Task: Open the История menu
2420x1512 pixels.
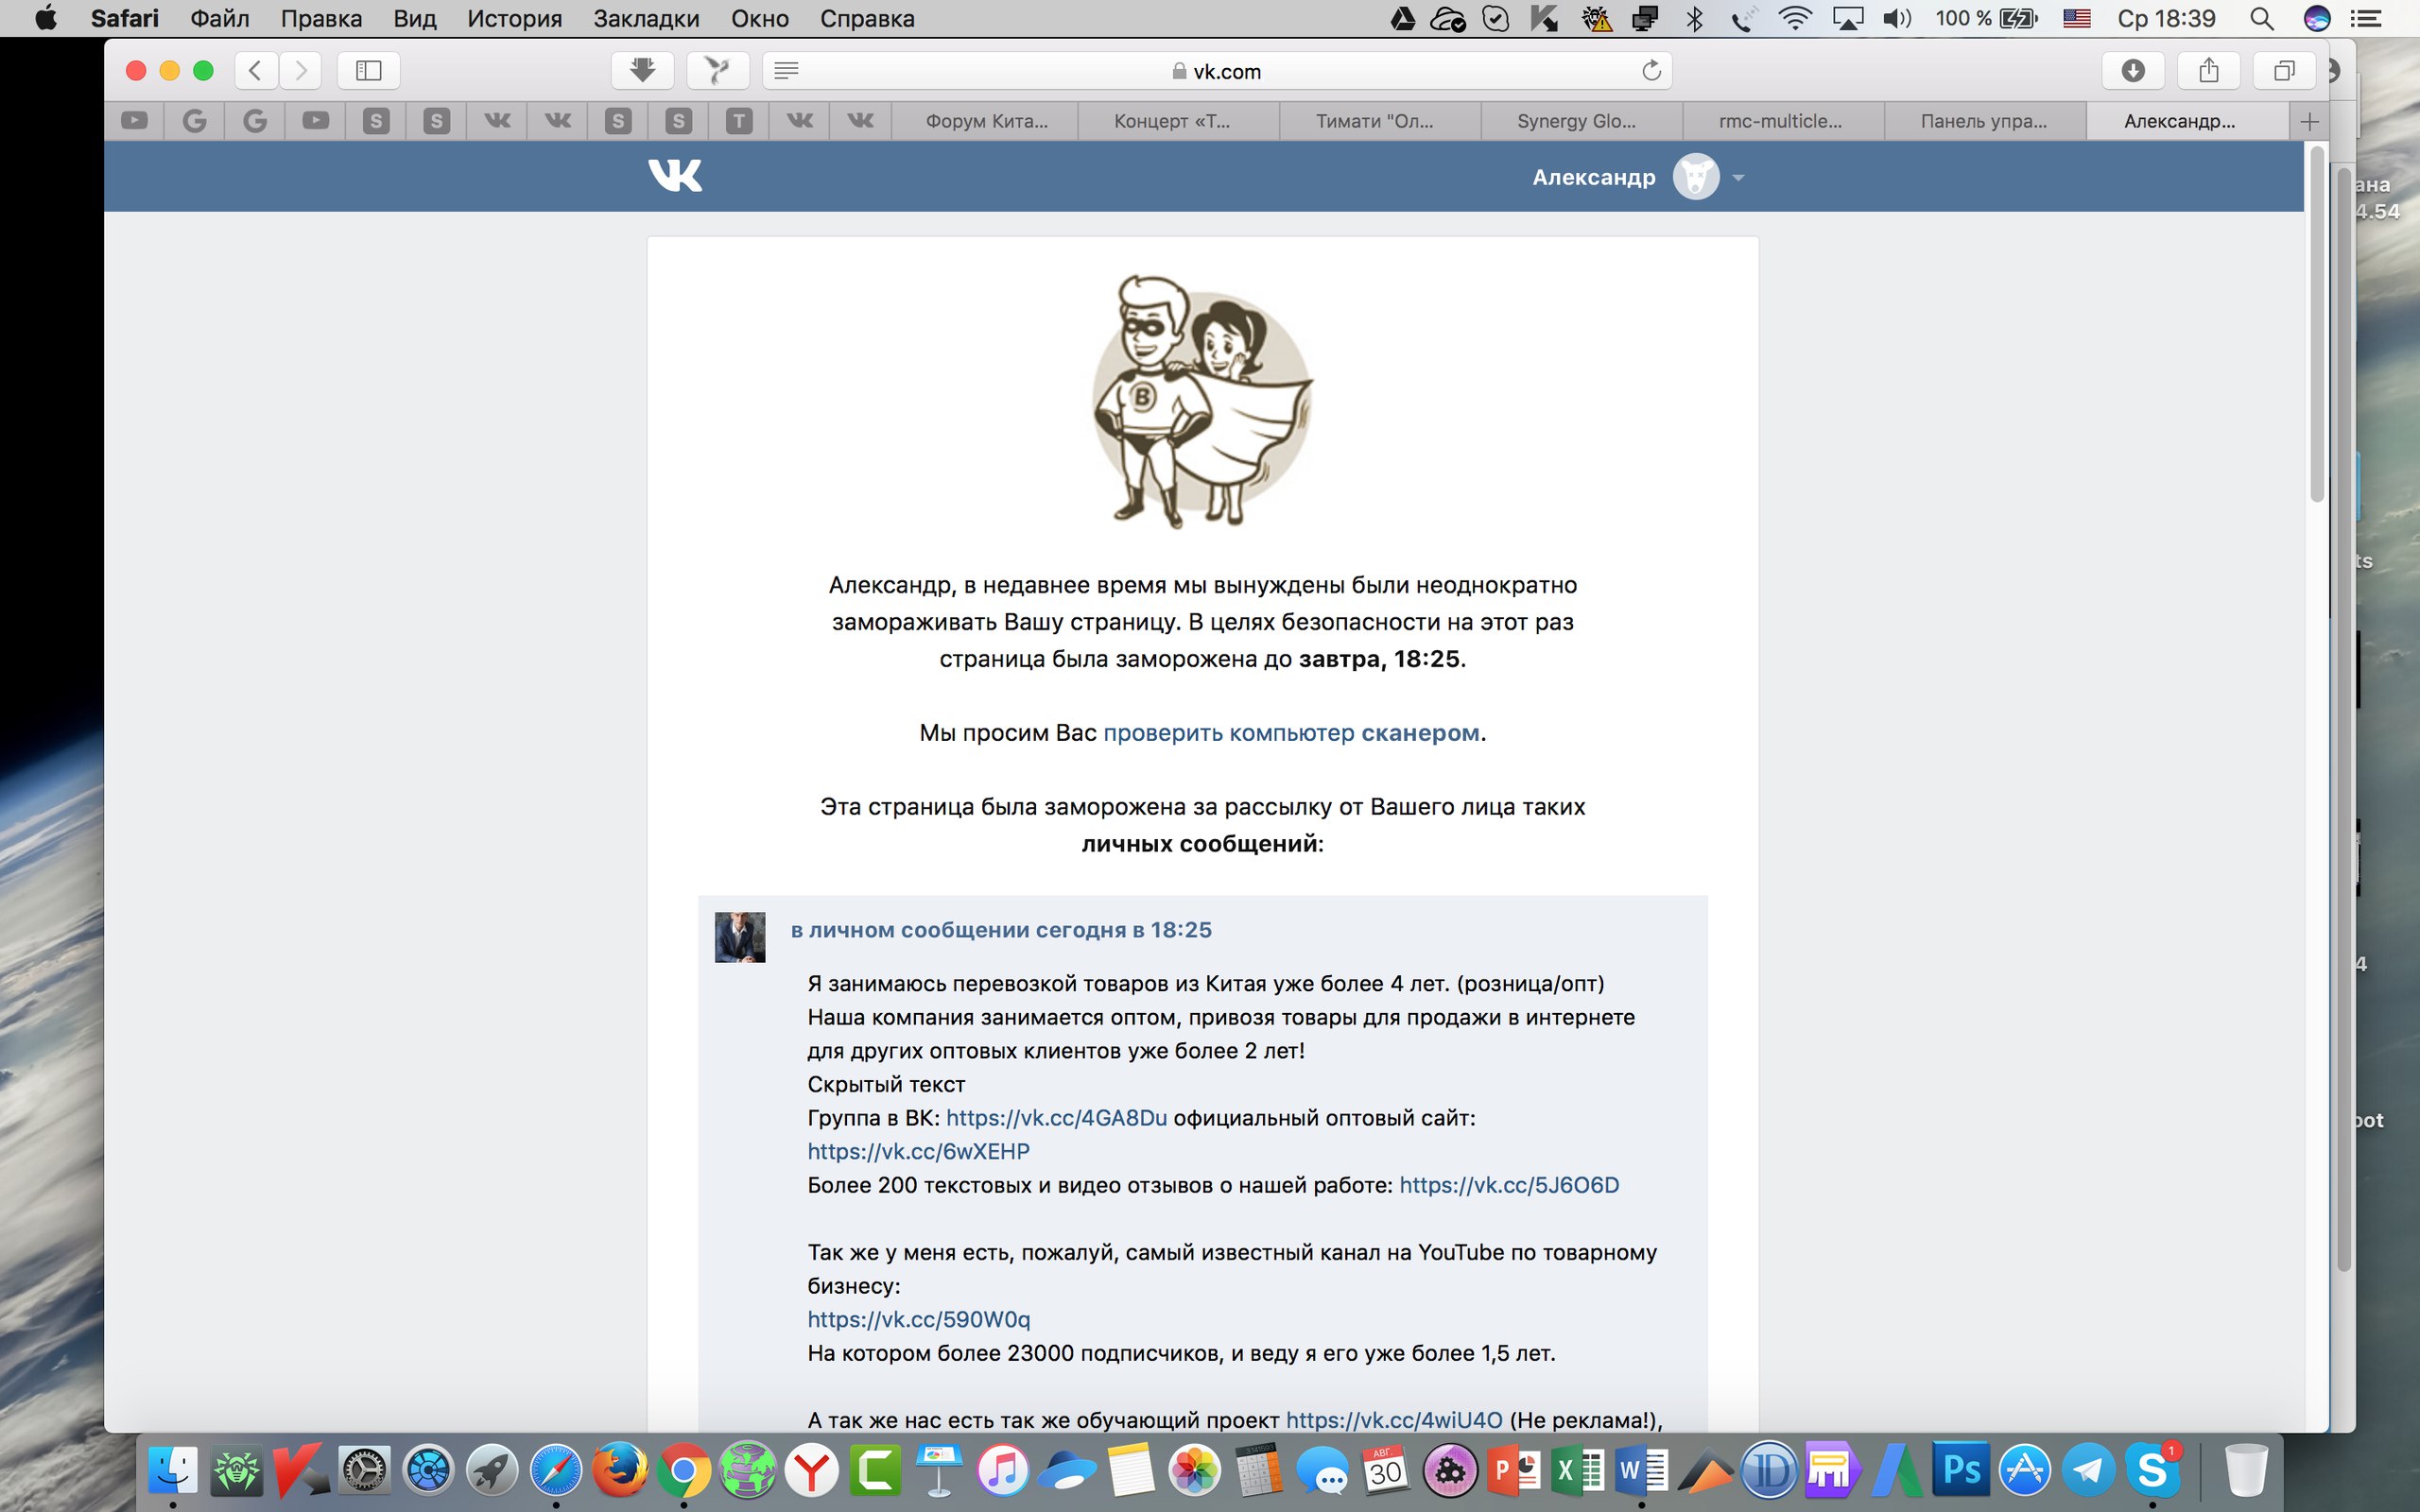Action: pyautogui.click(x=514, y=18)
